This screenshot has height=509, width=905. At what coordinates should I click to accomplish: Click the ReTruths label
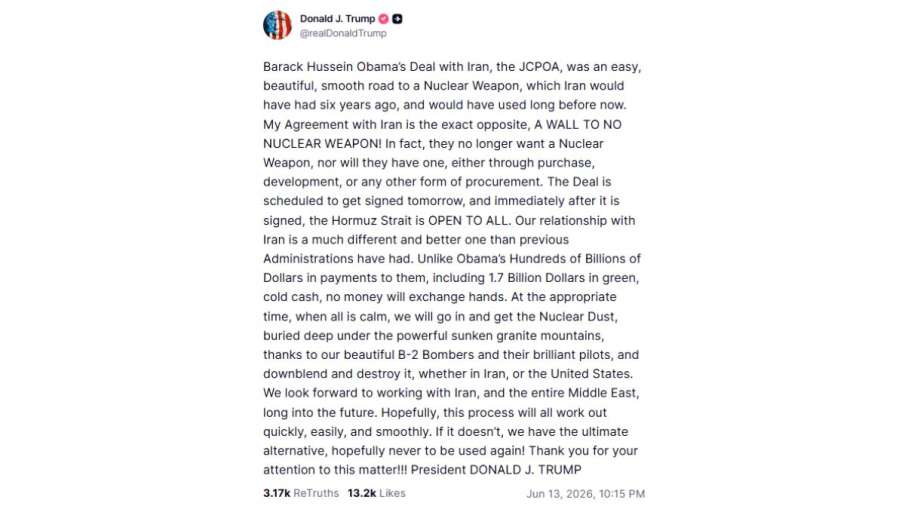click(x=316, y=493)
